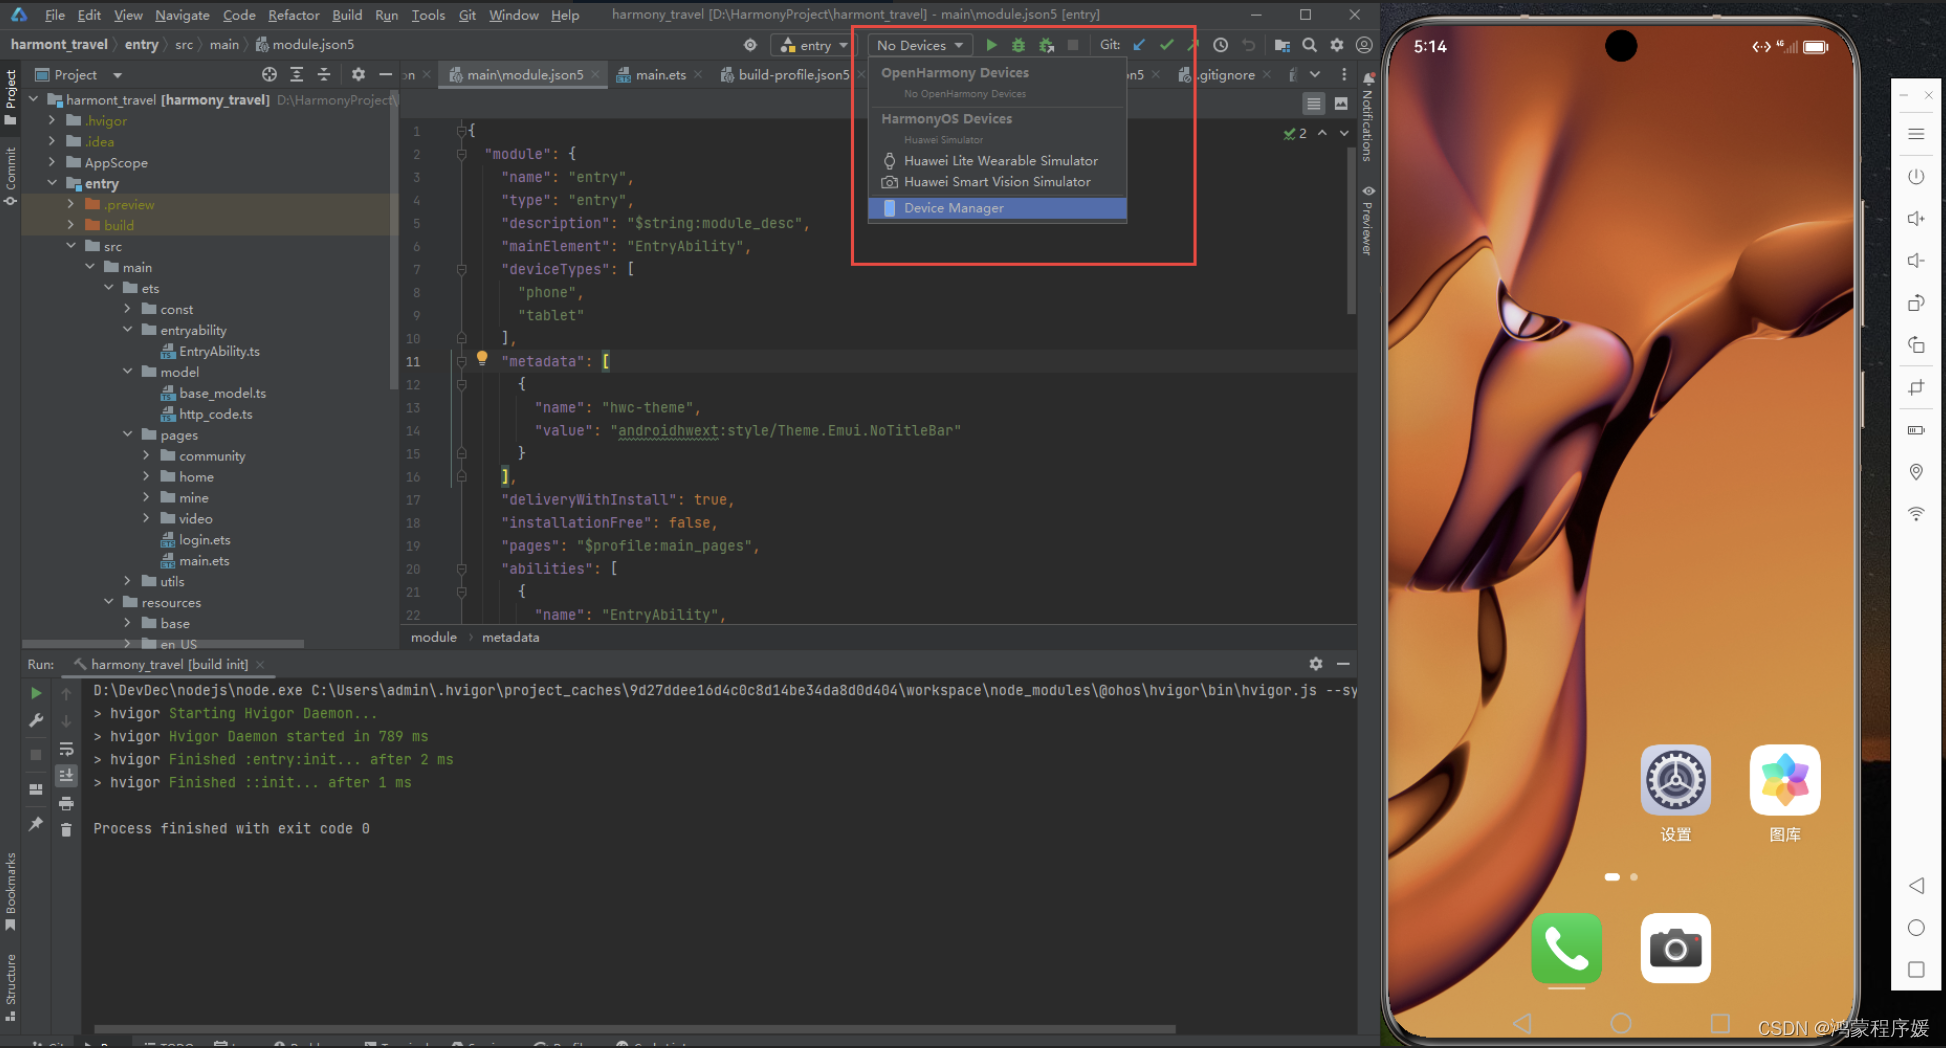
Task: Clear the Run console with the trash icon
Action: 66,829
